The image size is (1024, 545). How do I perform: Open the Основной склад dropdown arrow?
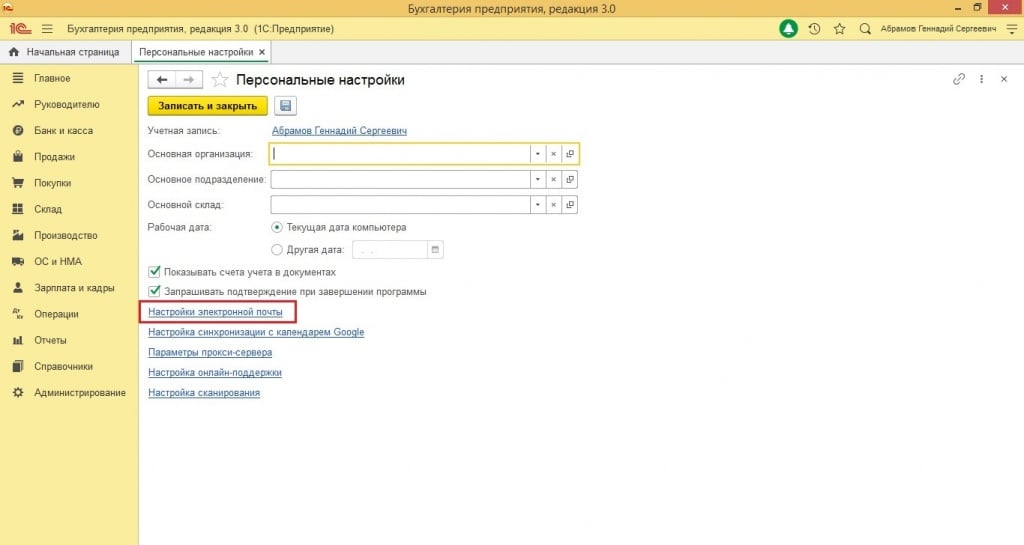pyautogui.click(x=537, y=205)
